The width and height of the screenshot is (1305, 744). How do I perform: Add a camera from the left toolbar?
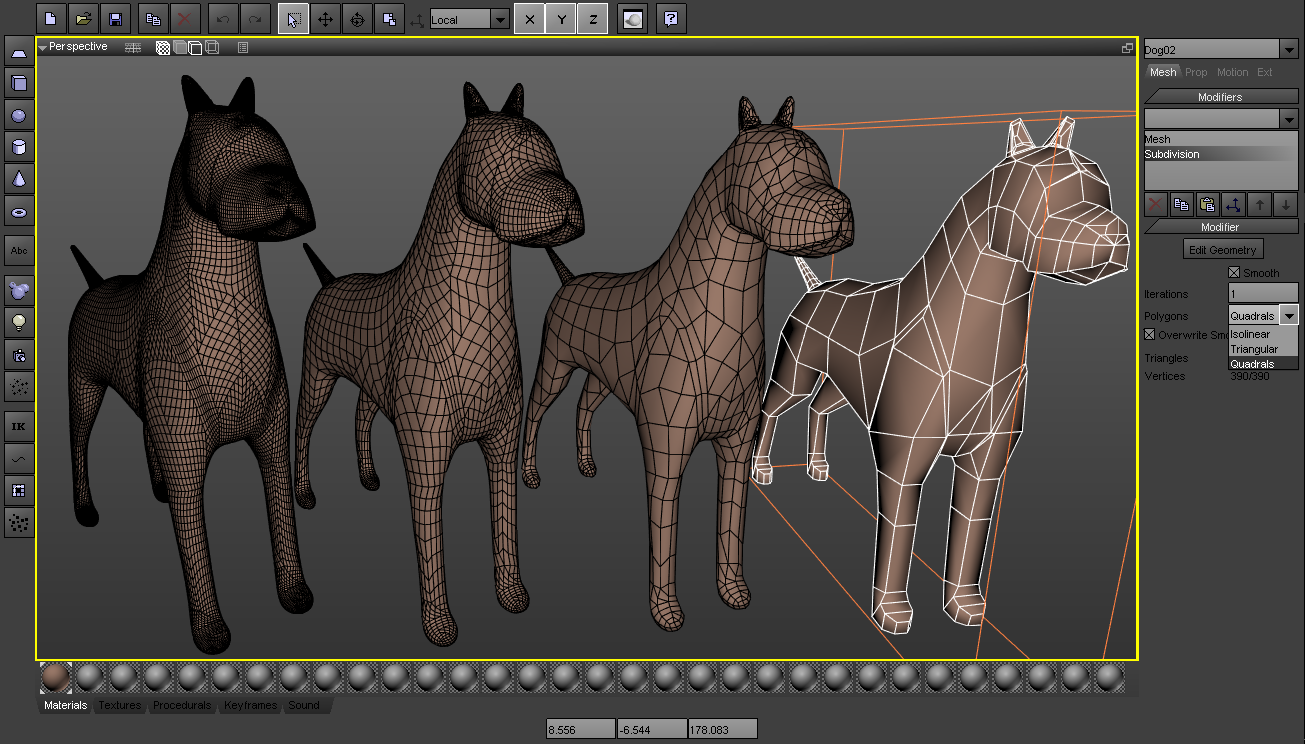point(18,354)
